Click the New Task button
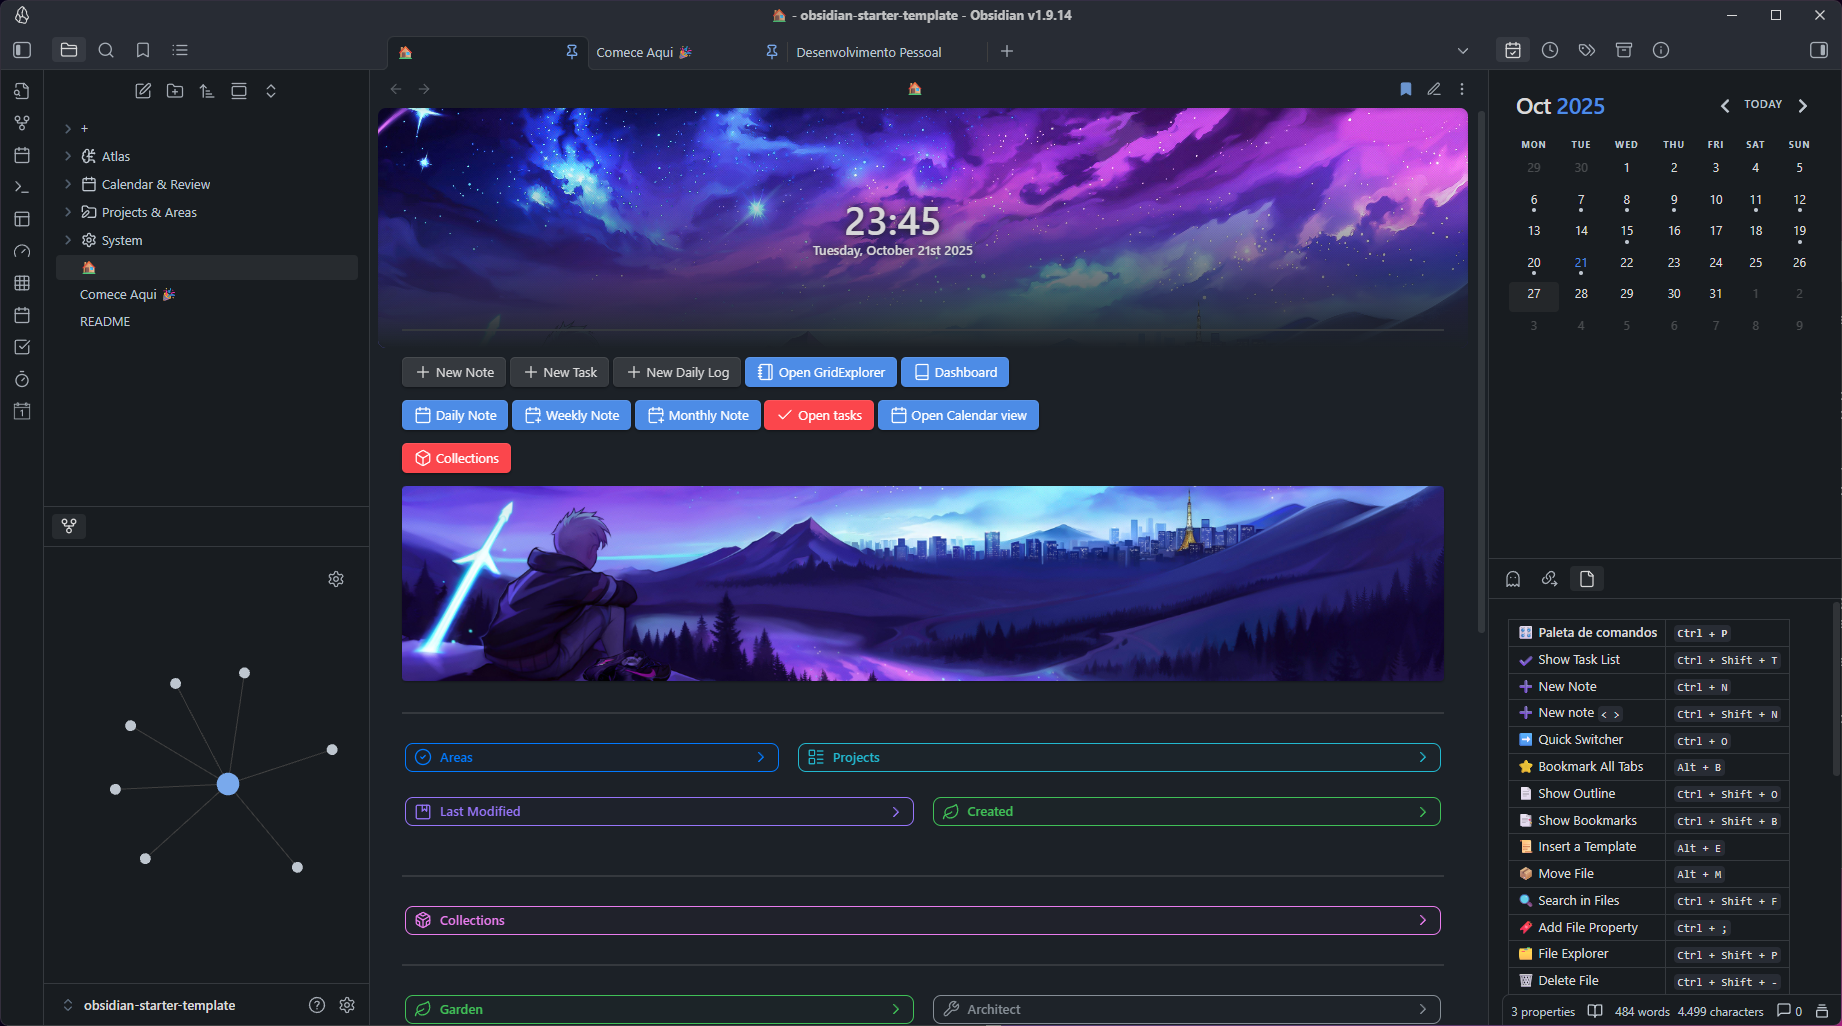 (x=560, y=372)
